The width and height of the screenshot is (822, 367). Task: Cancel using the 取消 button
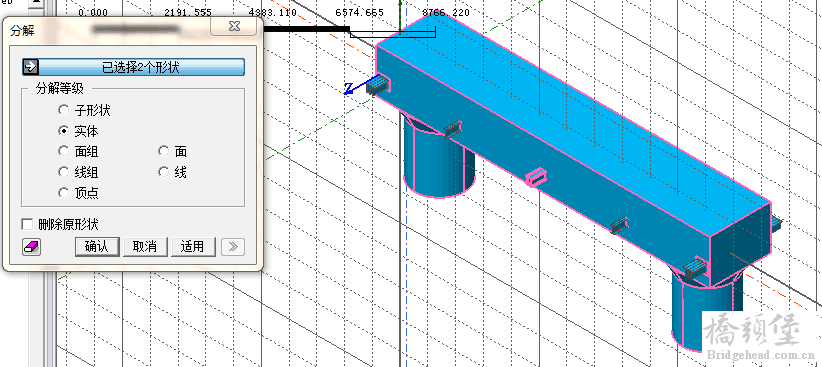click(145, 246)
